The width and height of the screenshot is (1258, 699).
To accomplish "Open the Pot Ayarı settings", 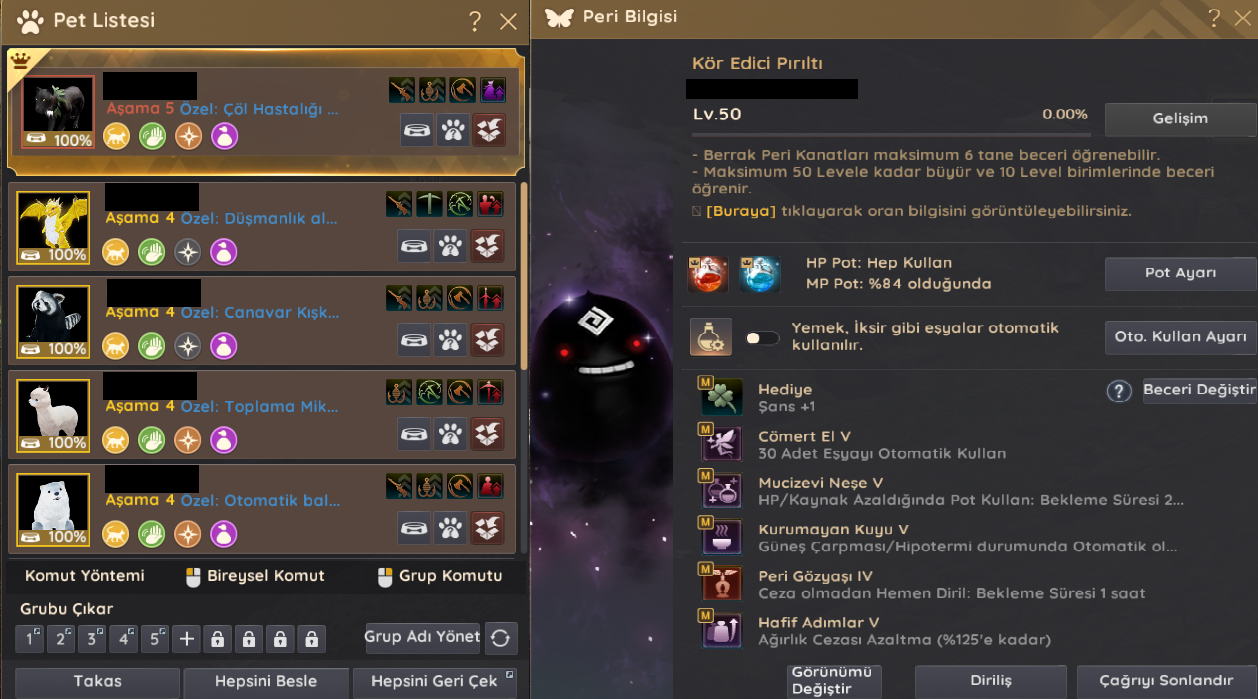I will (x=1180, y=273).
